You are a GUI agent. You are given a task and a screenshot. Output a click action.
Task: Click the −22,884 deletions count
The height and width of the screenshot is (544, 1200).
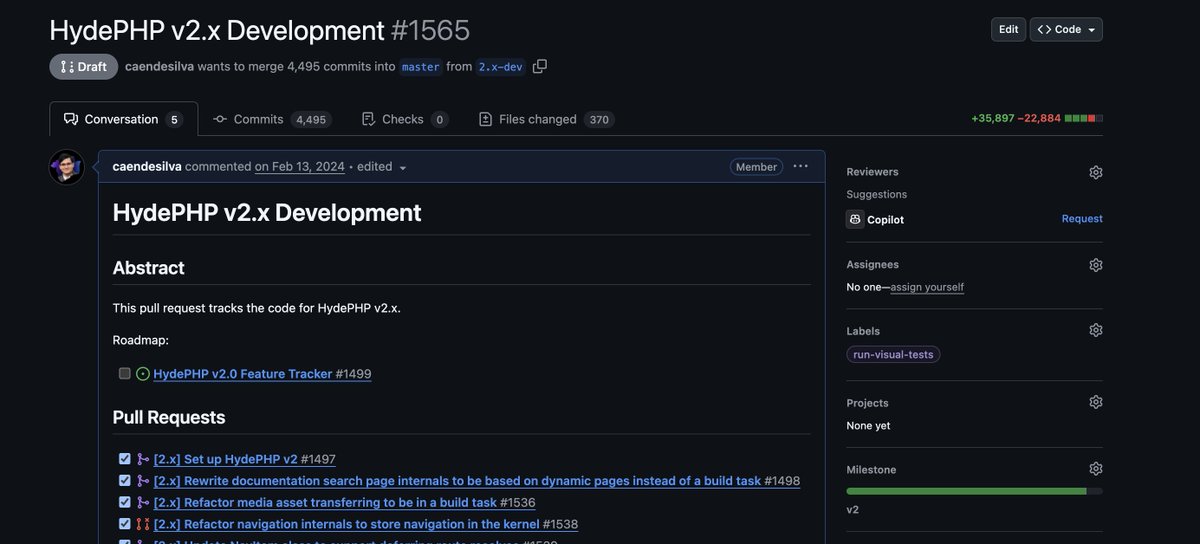coord(1039,119)
